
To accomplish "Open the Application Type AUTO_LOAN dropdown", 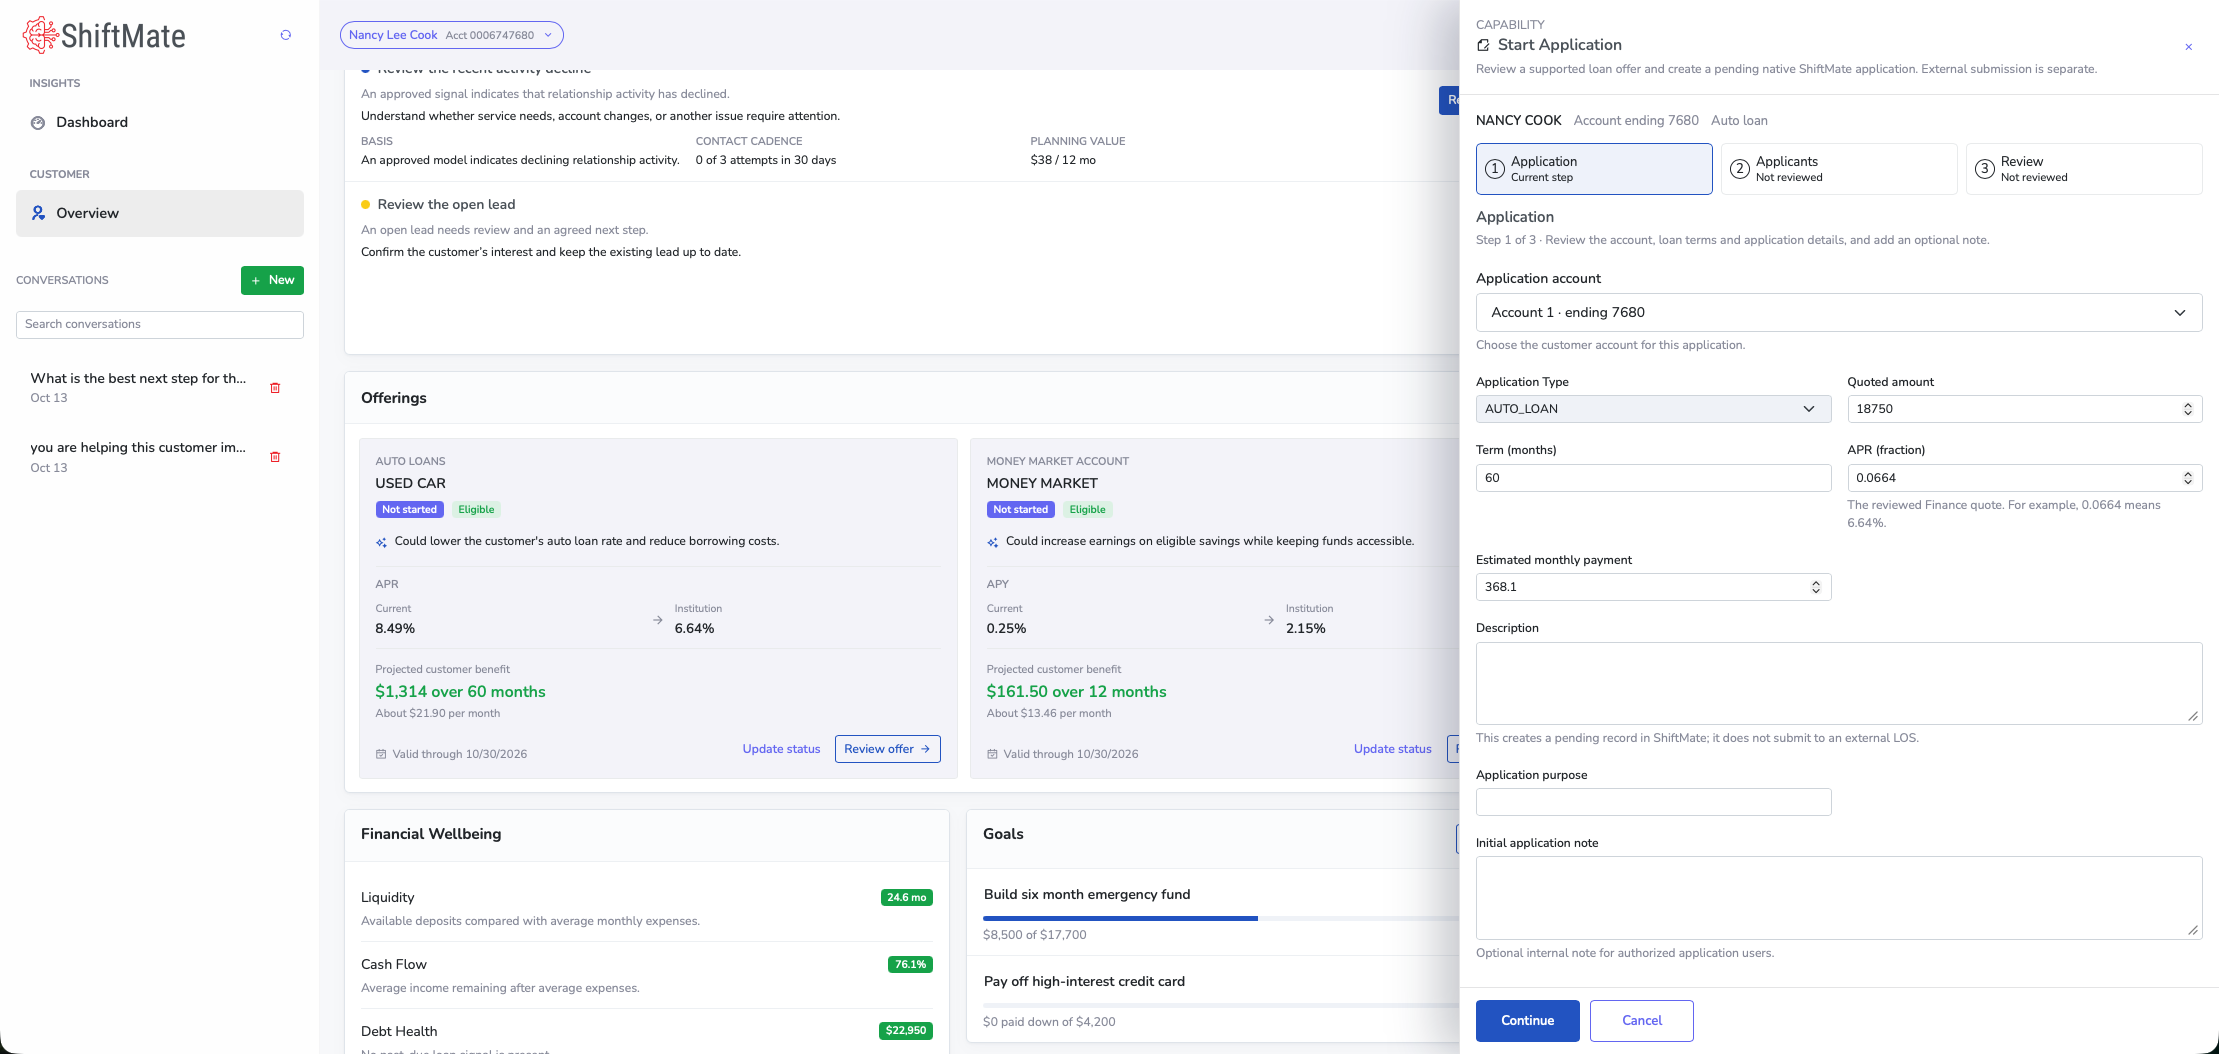I will click(x=1653, y=409).
